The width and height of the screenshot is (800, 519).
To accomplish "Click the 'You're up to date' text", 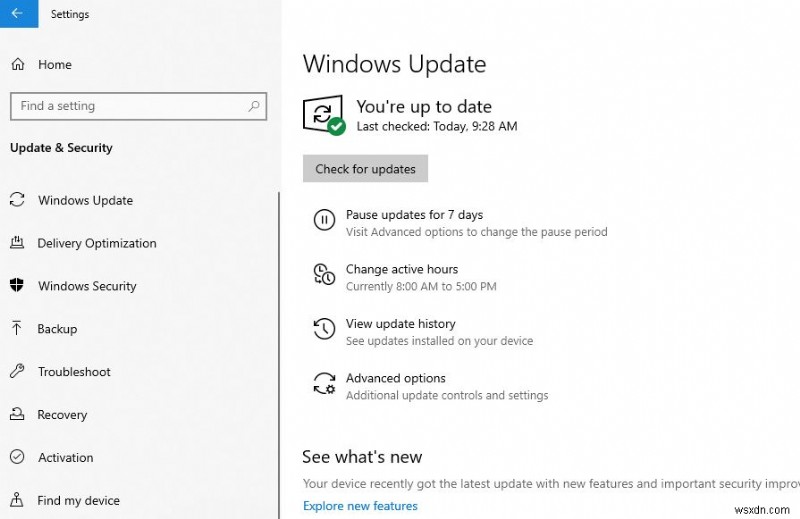I will [424, 106].
